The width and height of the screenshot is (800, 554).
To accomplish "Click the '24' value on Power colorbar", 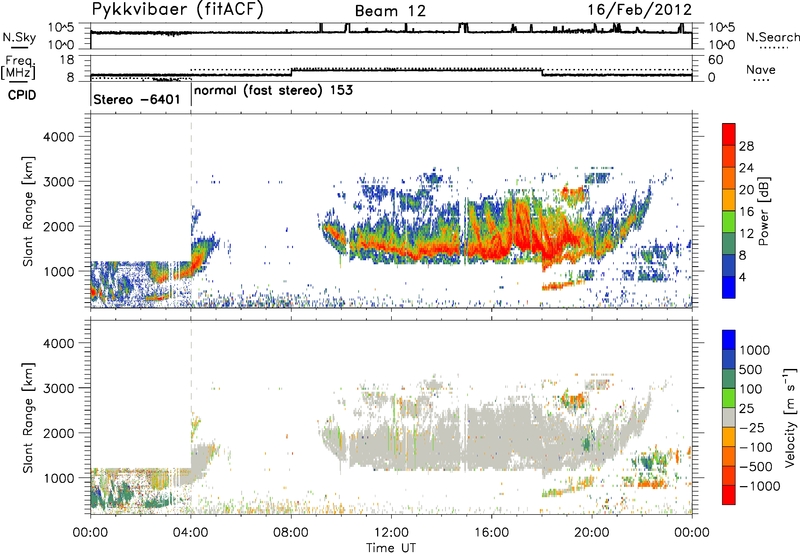I will click(x=746, y=168).
